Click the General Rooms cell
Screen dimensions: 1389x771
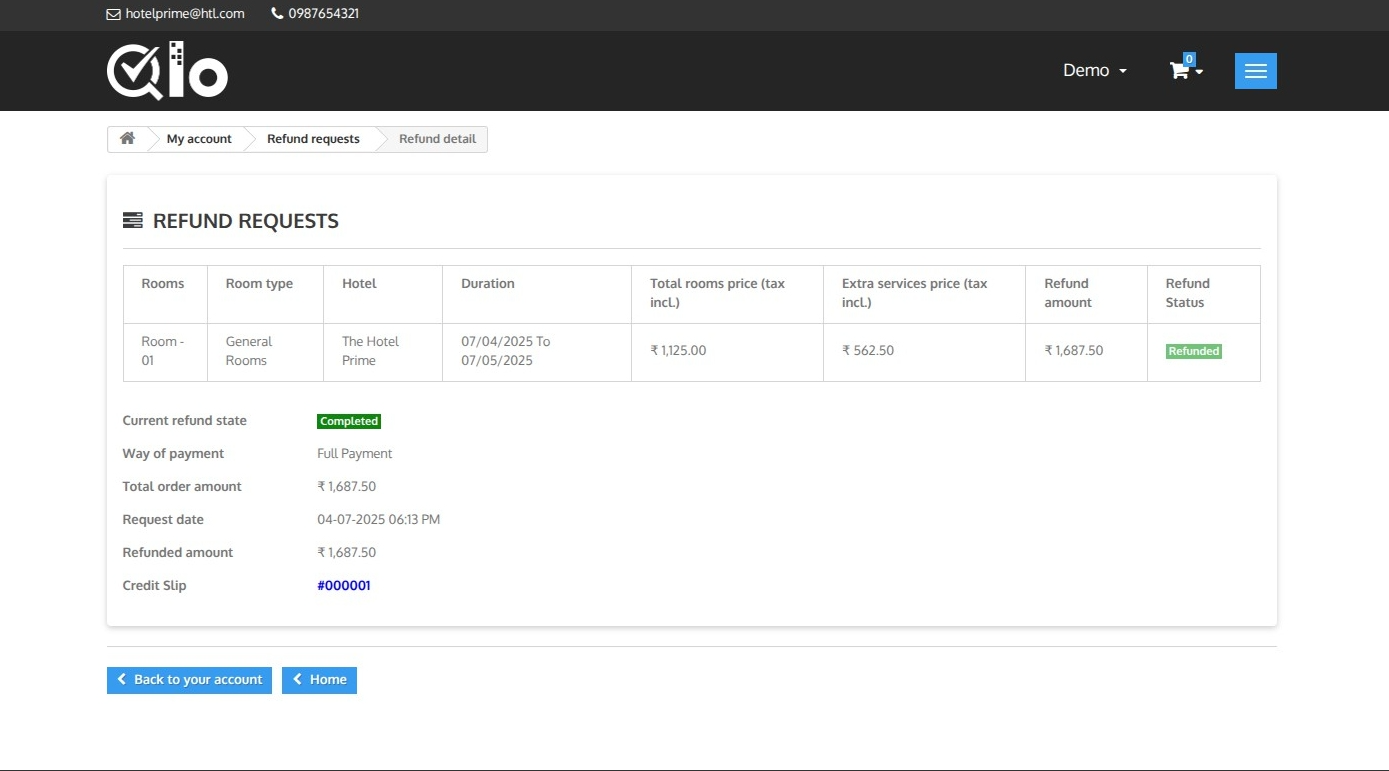pyautogui.click(x=265, y=352)
